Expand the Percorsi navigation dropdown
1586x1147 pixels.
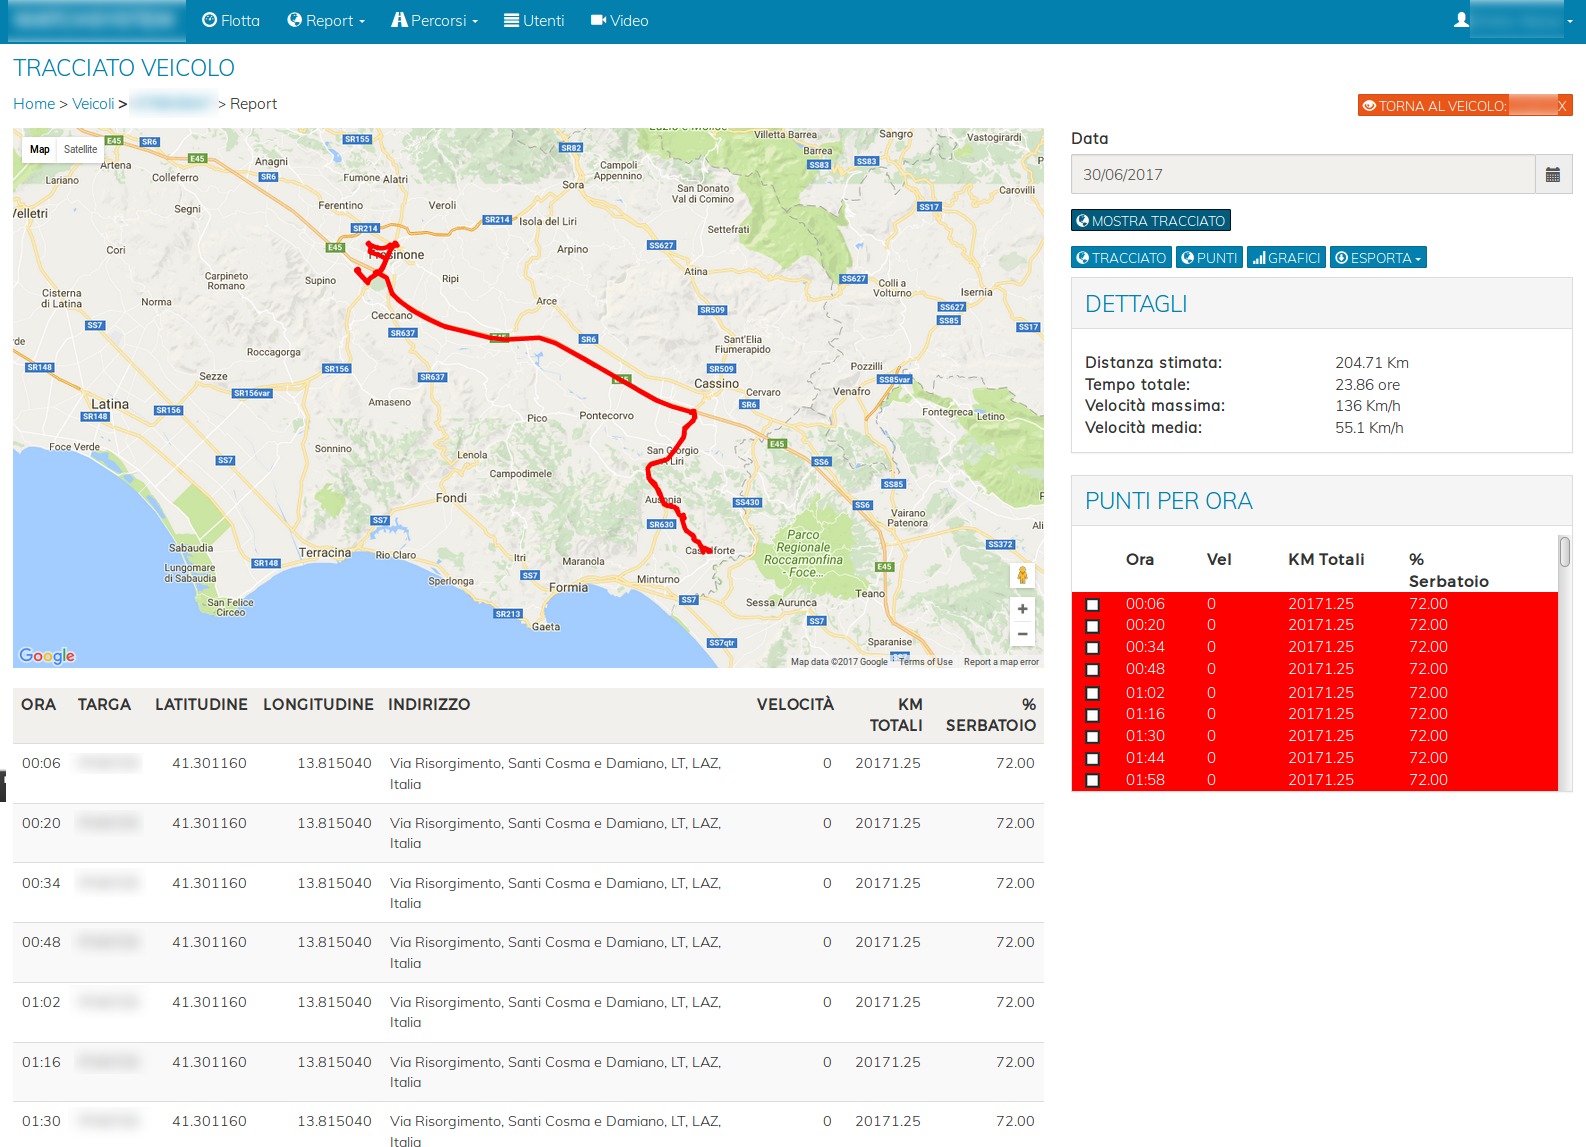[x=435, y=21]
